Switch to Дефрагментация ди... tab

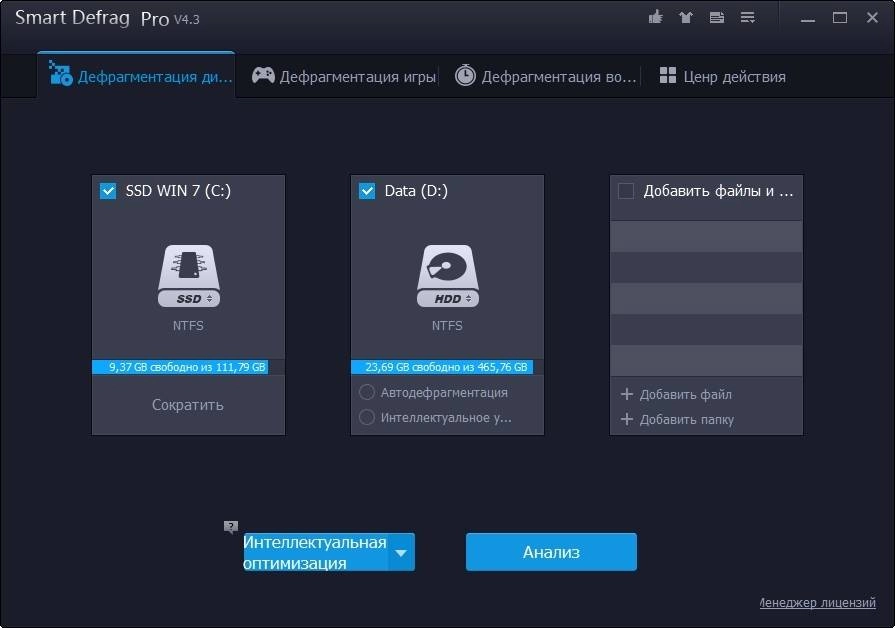(136, 76)
